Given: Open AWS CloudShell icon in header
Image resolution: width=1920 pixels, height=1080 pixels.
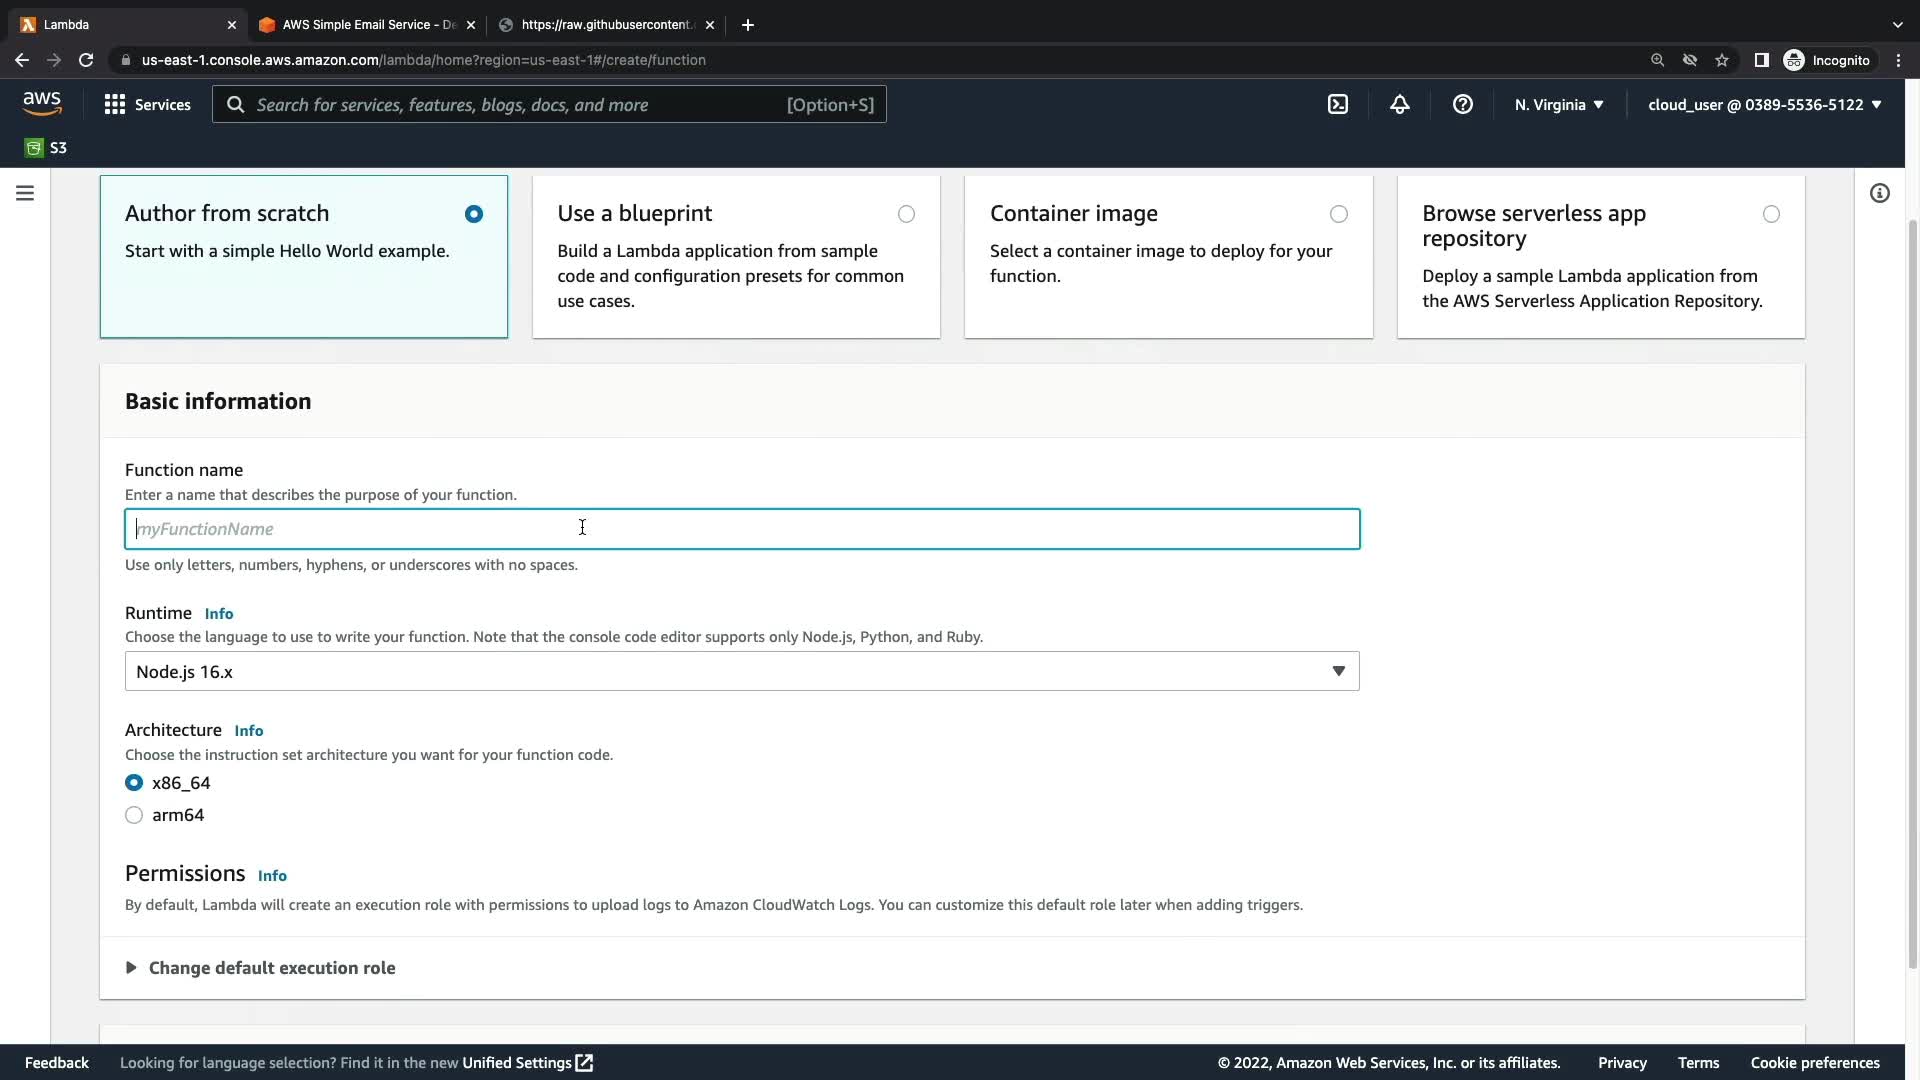Looking at the screenshot, I should pyautogui.click(x=1338, y=104).
